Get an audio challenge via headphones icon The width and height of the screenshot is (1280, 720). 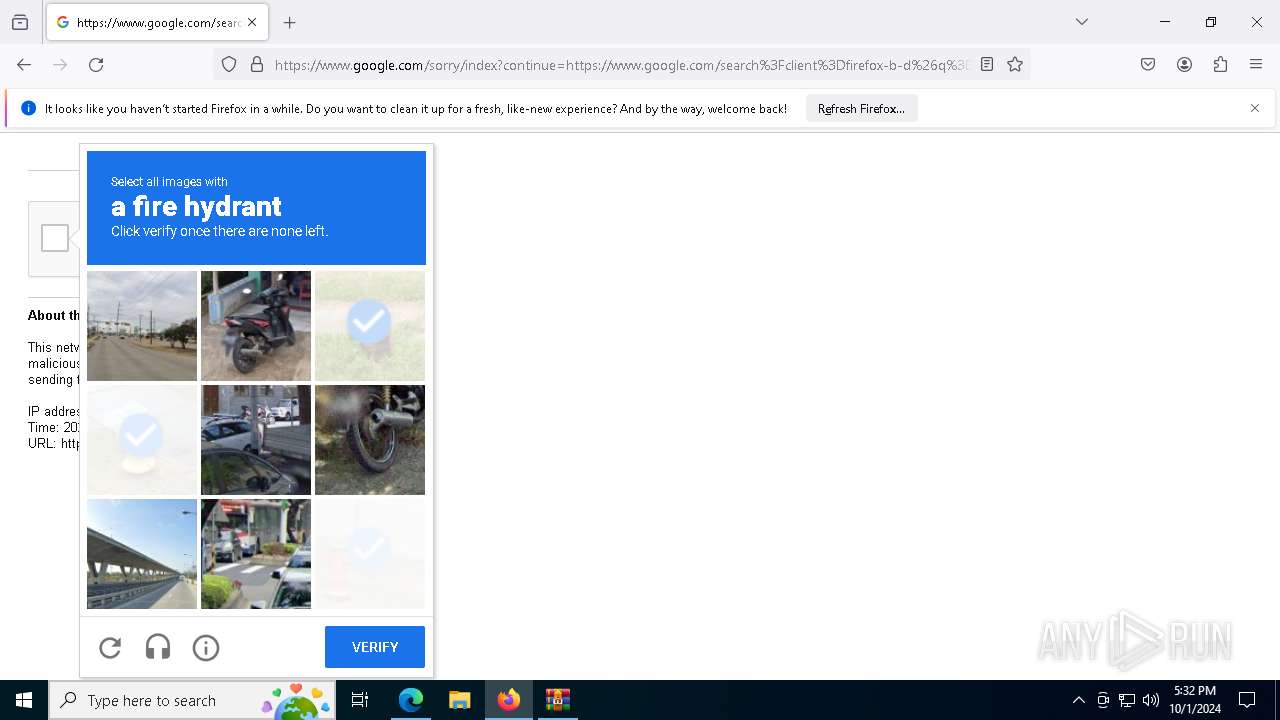pyautogui.click(x=158, y=648)
